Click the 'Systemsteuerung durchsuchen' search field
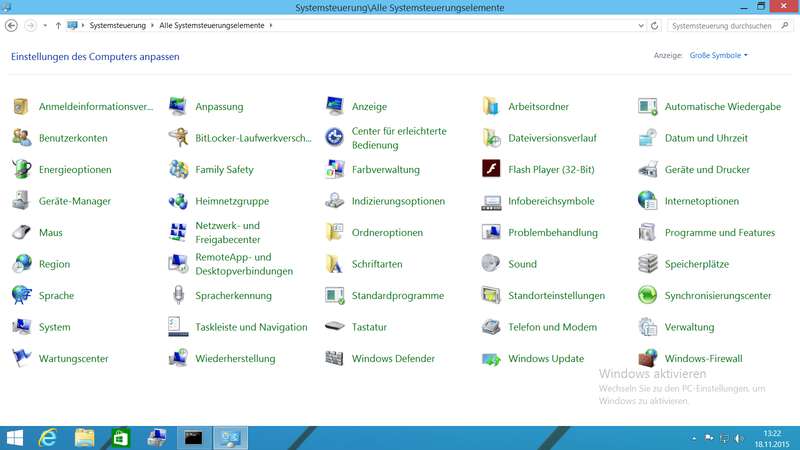Viewport: 800px width, 450px height. pos(722,25)
